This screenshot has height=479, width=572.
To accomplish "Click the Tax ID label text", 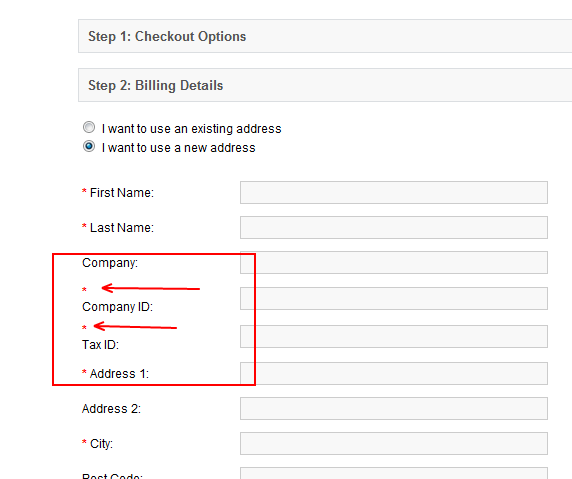I will click(x=100, y=345).
